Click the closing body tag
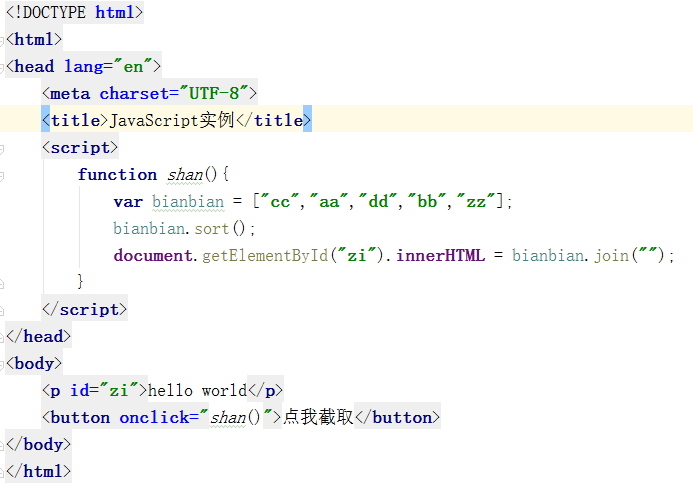 click(x=39, y=445)
